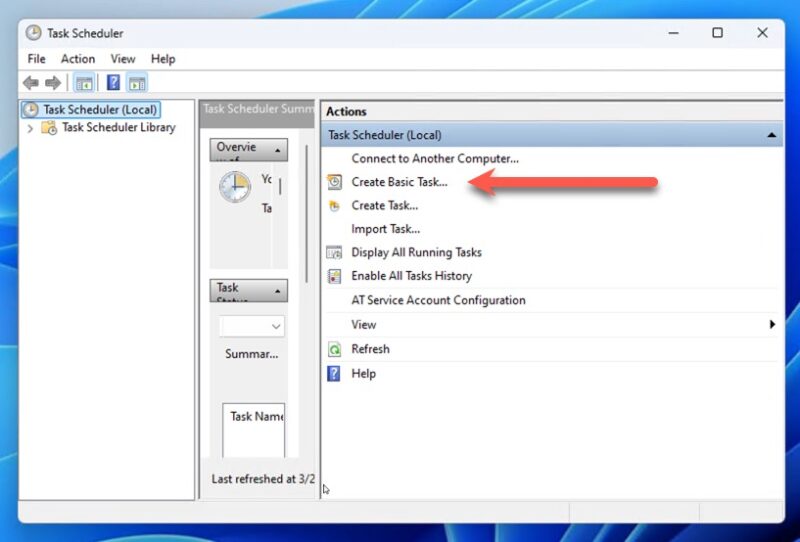The image size is (800, 542).
Task: Toggle the Show/Hide Console Tree icon
Action: tap(84, 83)
